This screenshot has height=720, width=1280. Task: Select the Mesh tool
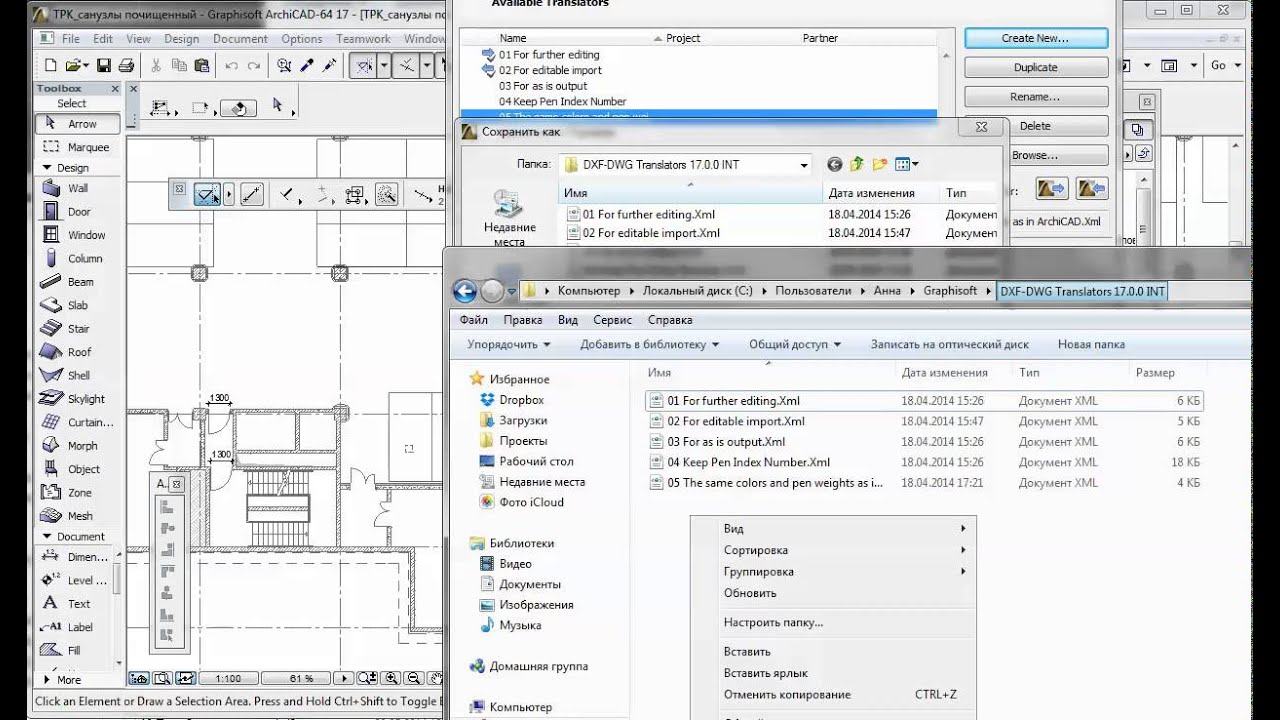pyautogui.click(x=78, y=516)
